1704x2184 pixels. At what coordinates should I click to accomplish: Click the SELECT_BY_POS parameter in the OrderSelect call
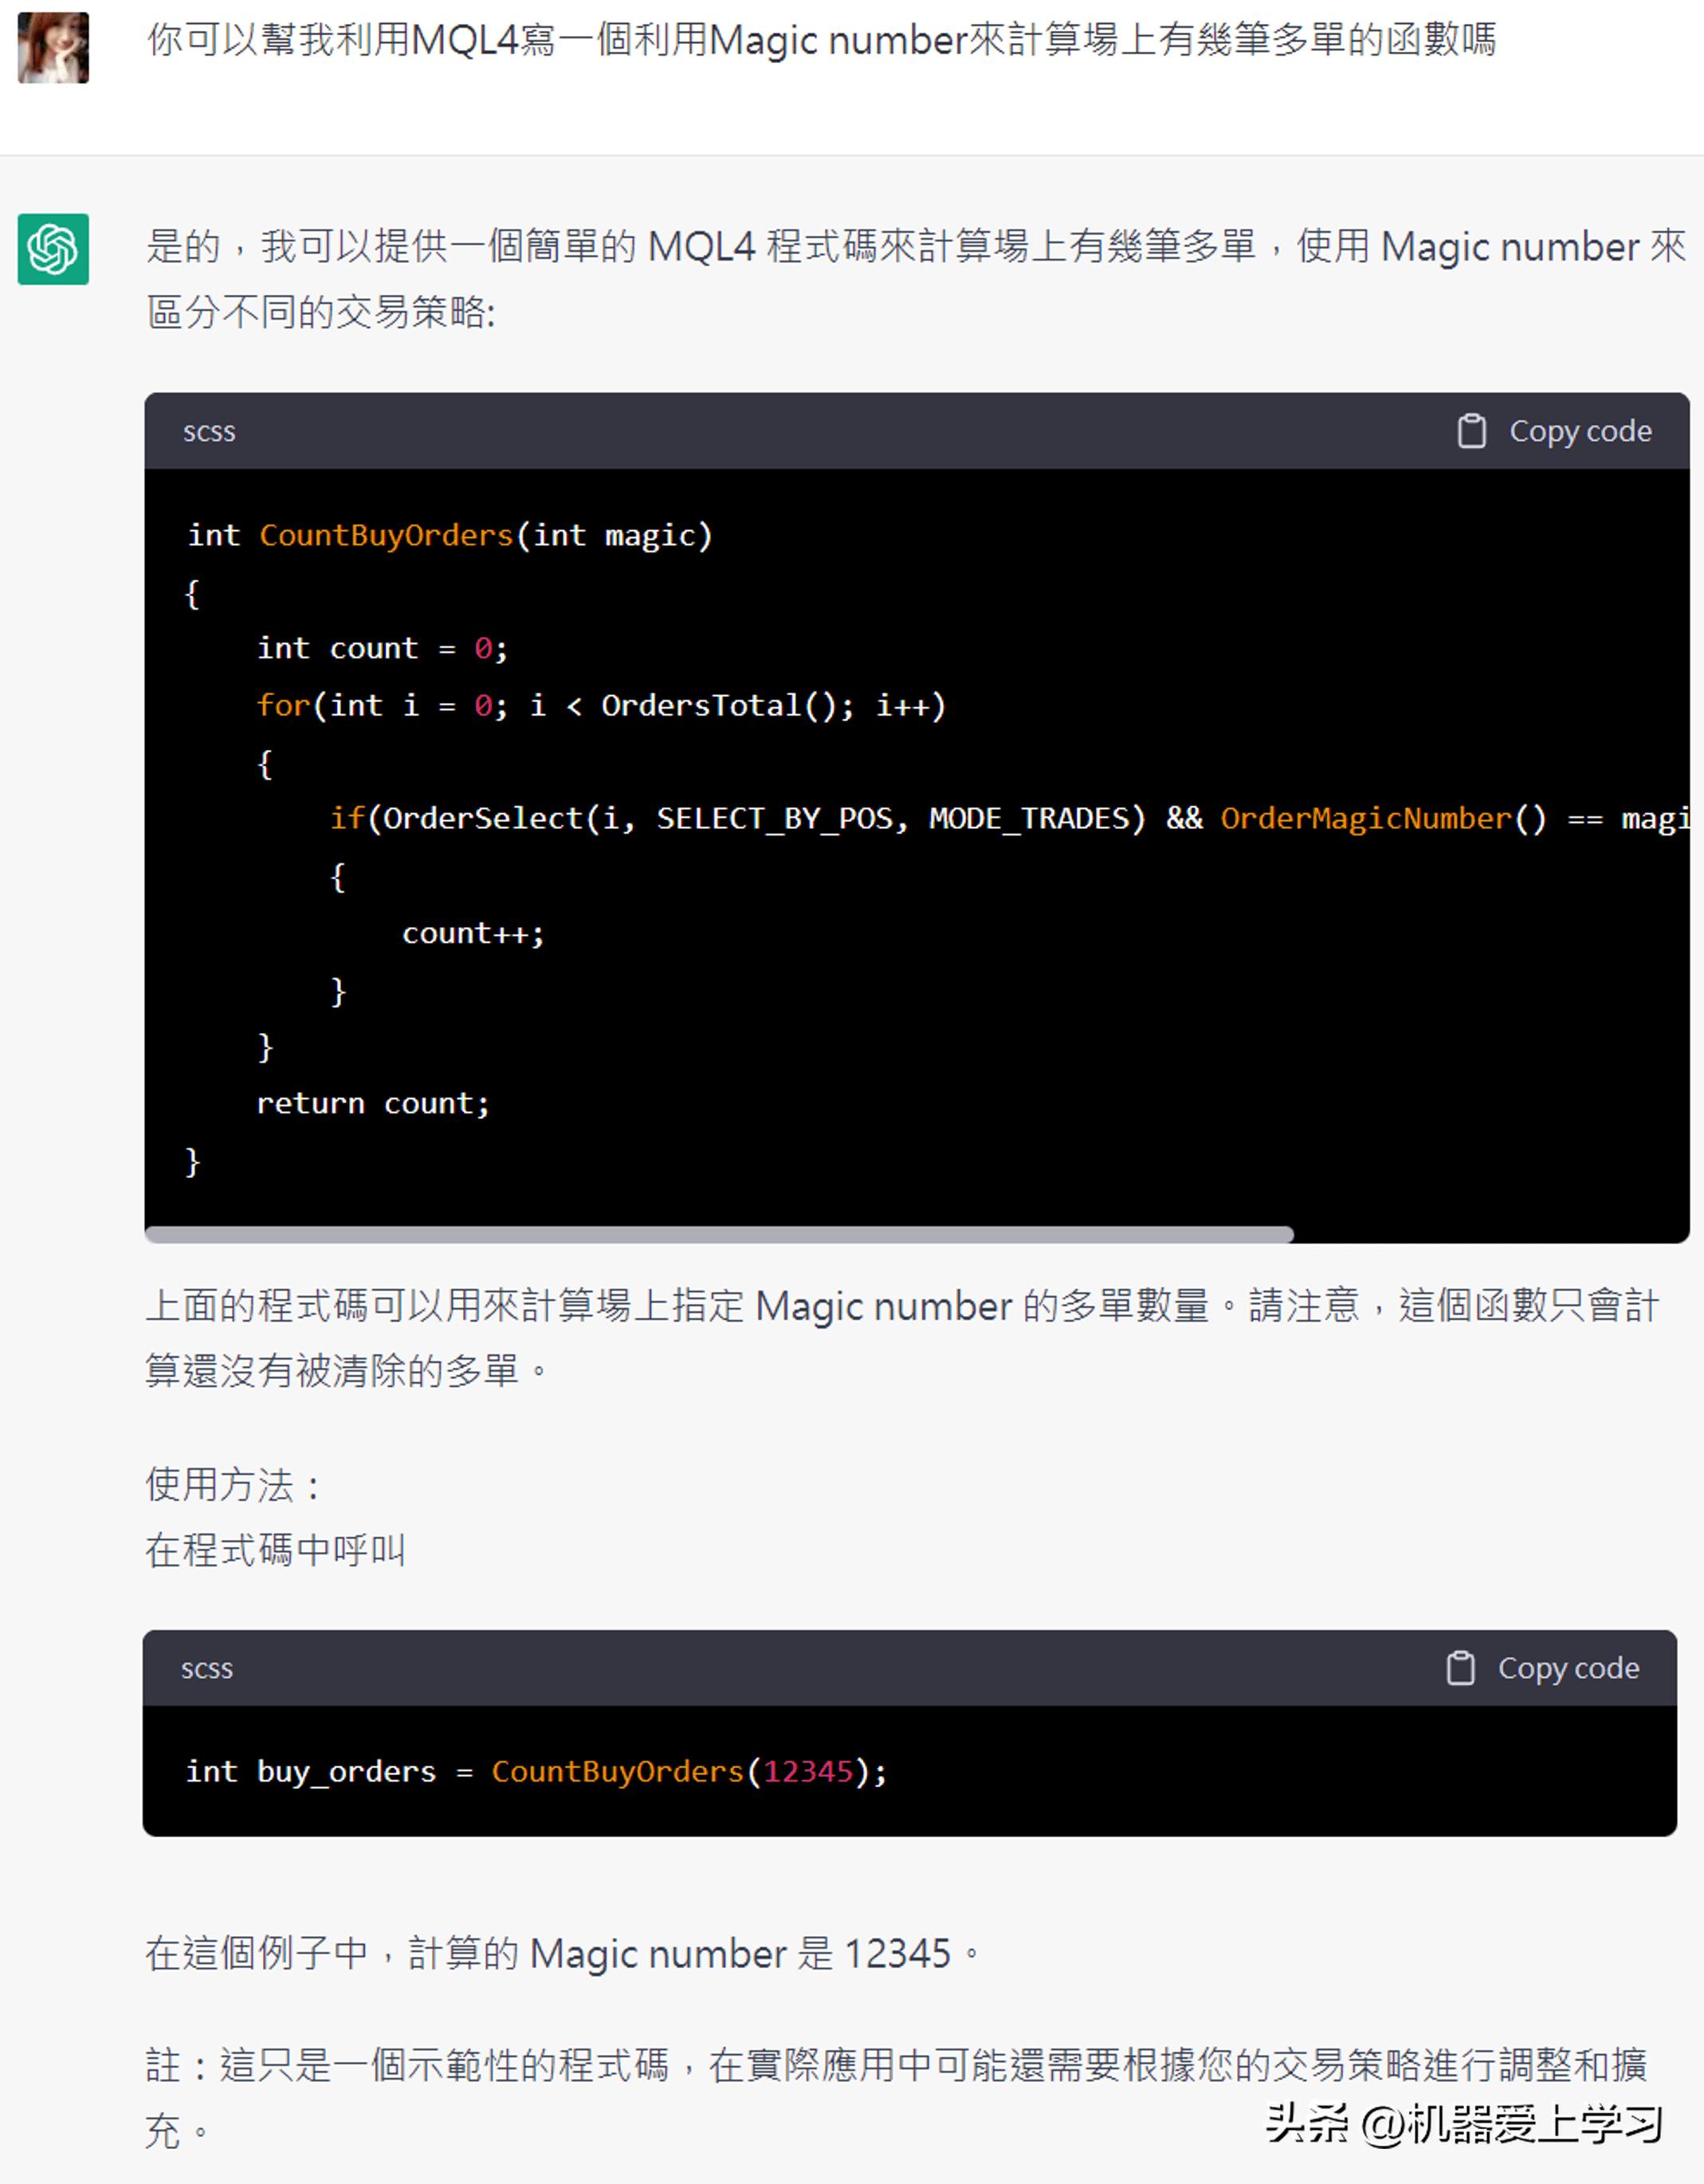click(x=777, y=818)
